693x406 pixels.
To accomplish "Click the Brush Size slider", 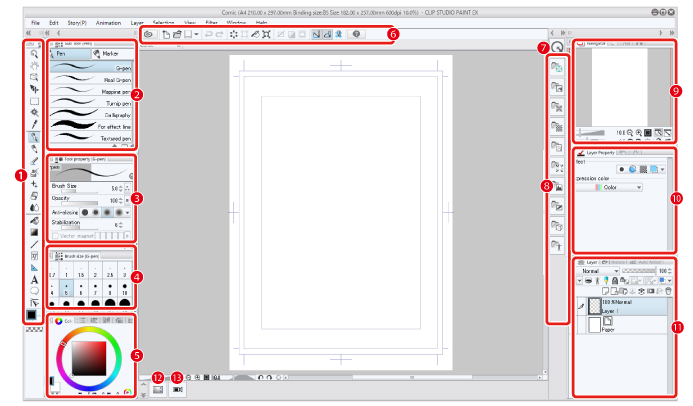I will [79, 192].
